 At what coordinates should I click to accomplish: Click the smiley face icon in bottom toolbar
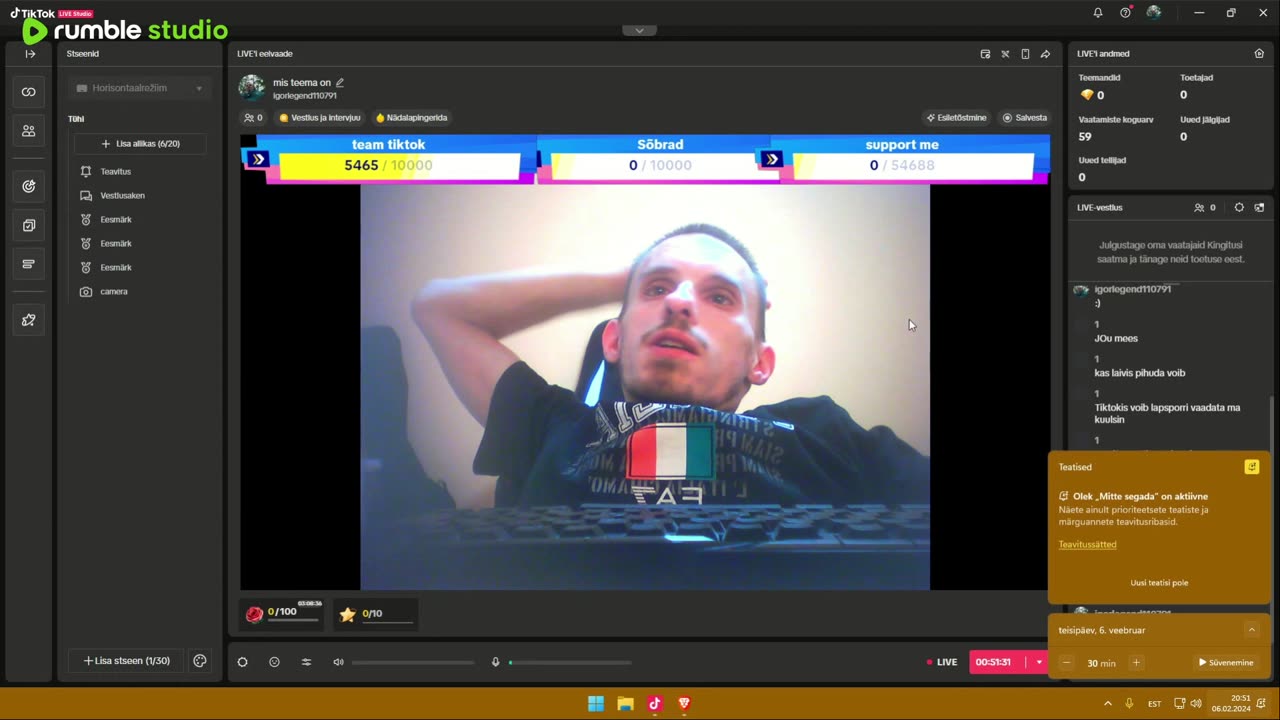point(274,662)
